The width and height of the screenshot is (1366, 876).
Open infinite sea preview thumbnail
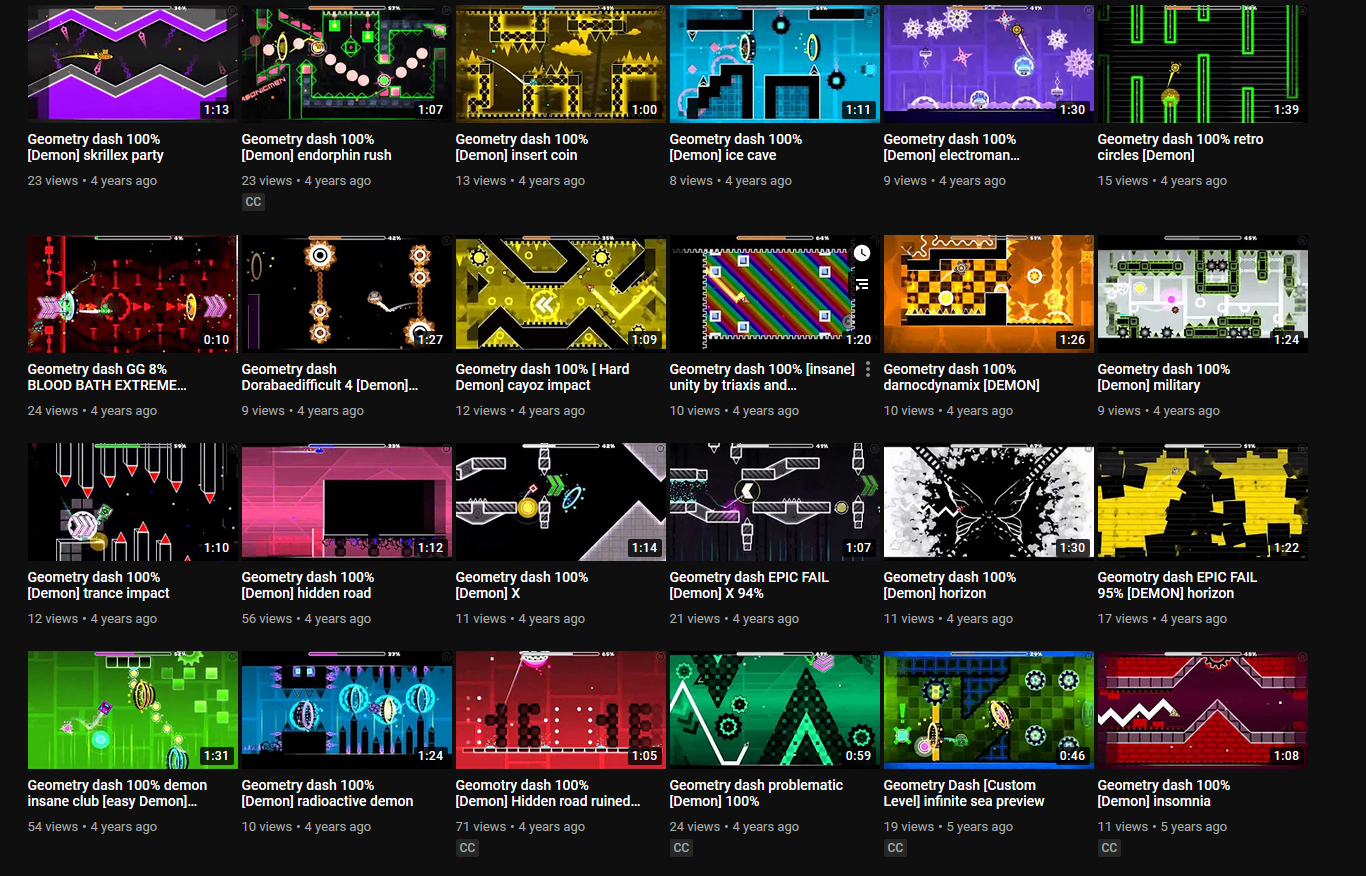click(x=989, y=709)
